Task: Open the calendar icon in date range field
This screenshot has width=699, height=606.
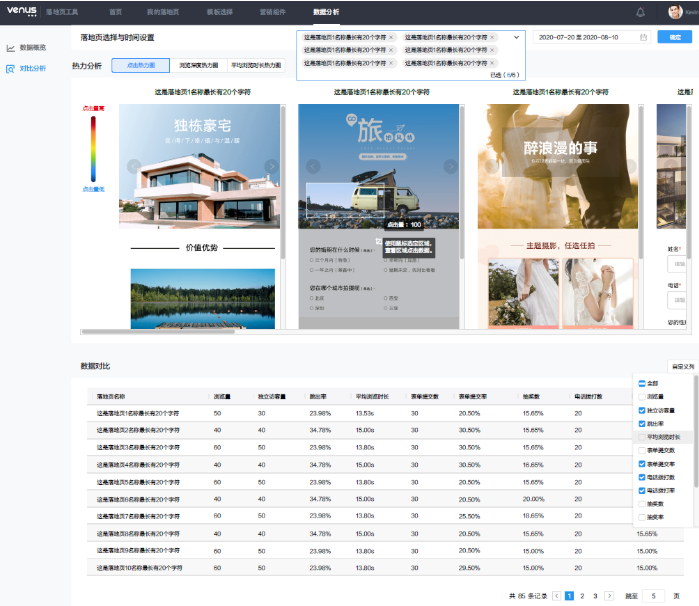Action: (x=643, y=37)
